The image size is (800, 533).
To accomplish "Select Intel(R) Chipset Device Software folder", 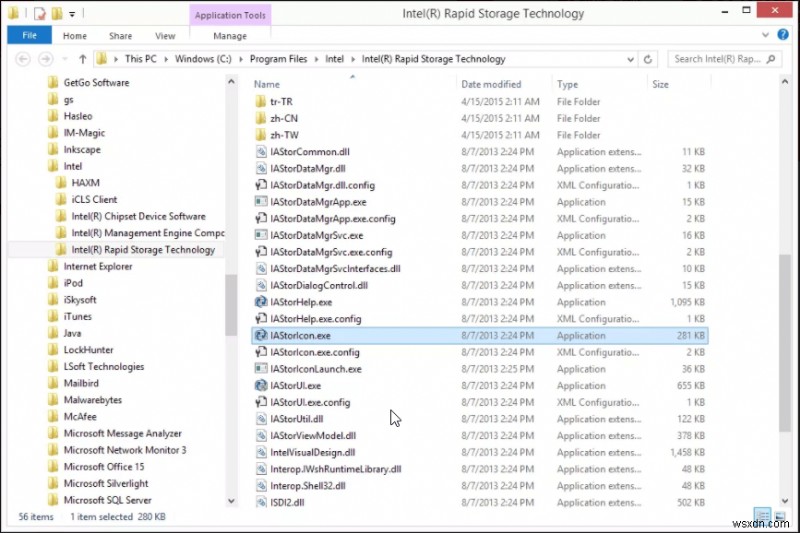I will (138, 216).
